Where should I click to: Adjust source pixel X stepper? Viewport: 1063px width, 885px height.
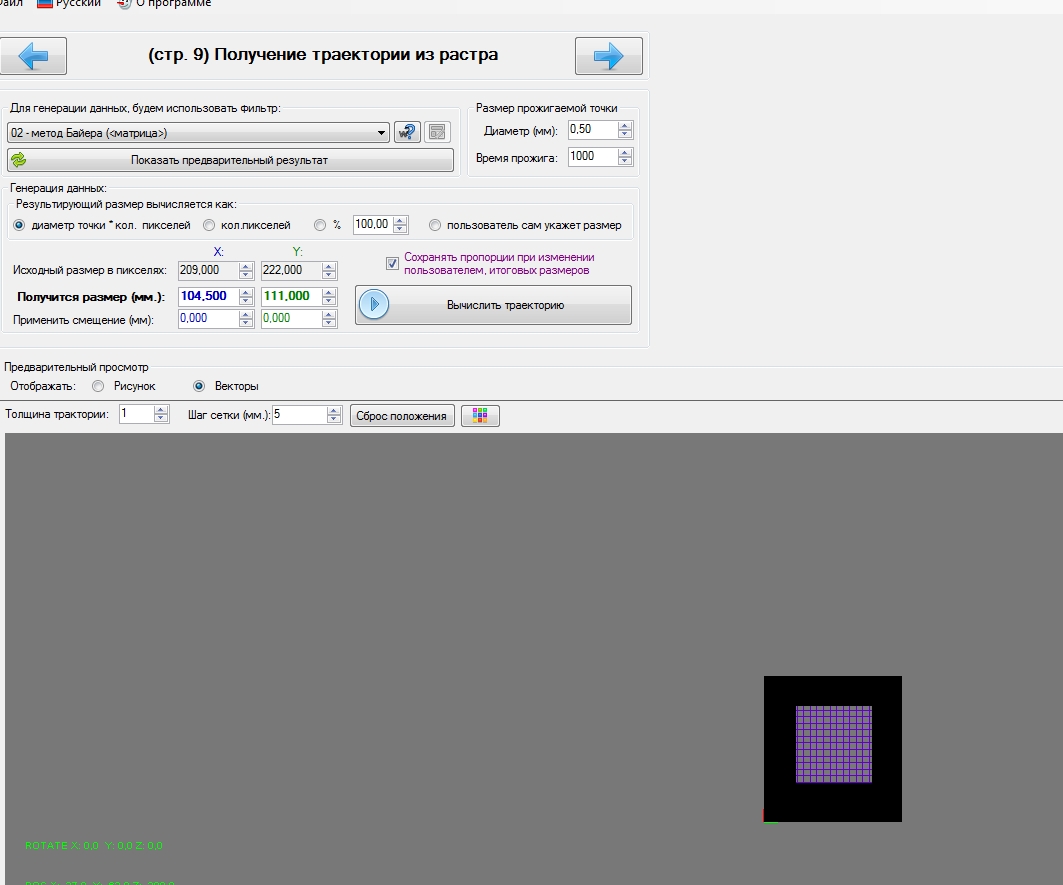(x=246, y=271)
